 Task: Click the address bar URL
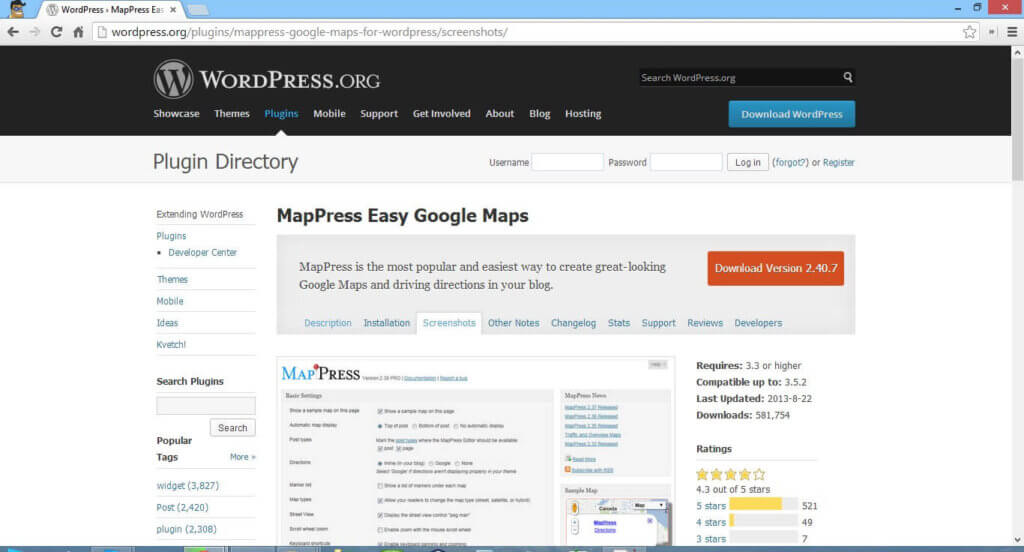click(x=310, y=32)
